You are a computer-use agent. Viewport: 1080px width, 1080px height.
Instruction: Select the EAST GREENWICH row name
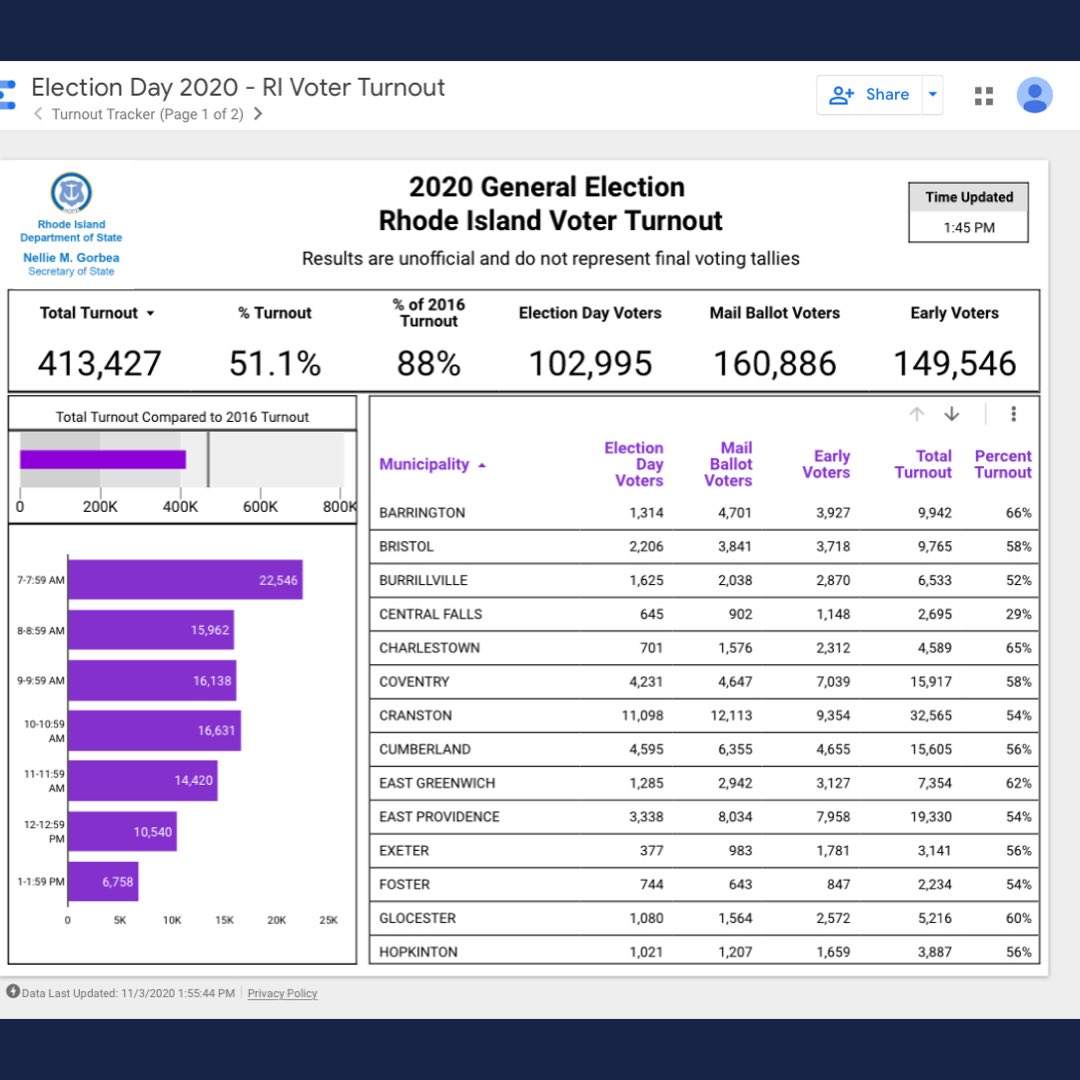437,783
